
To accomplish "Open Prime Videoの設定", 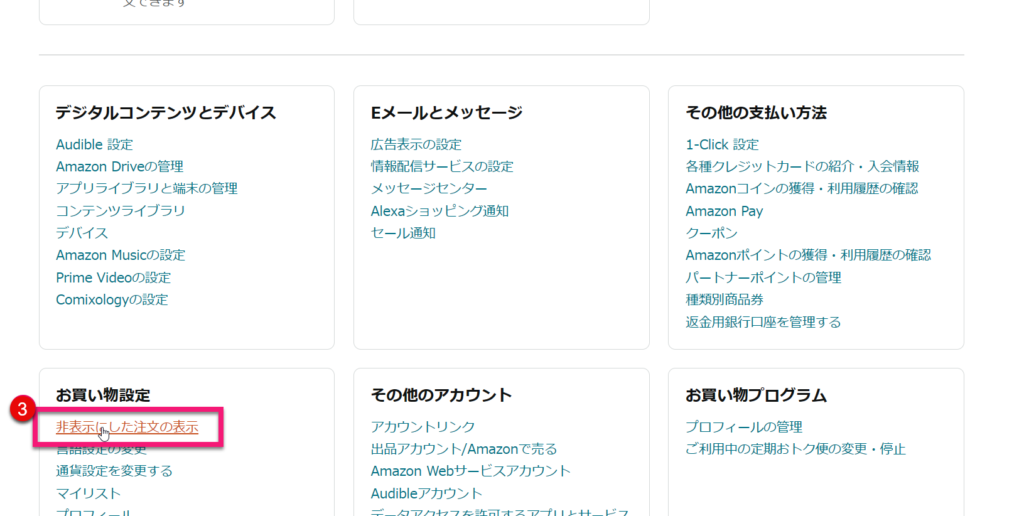I will [113, 278].
